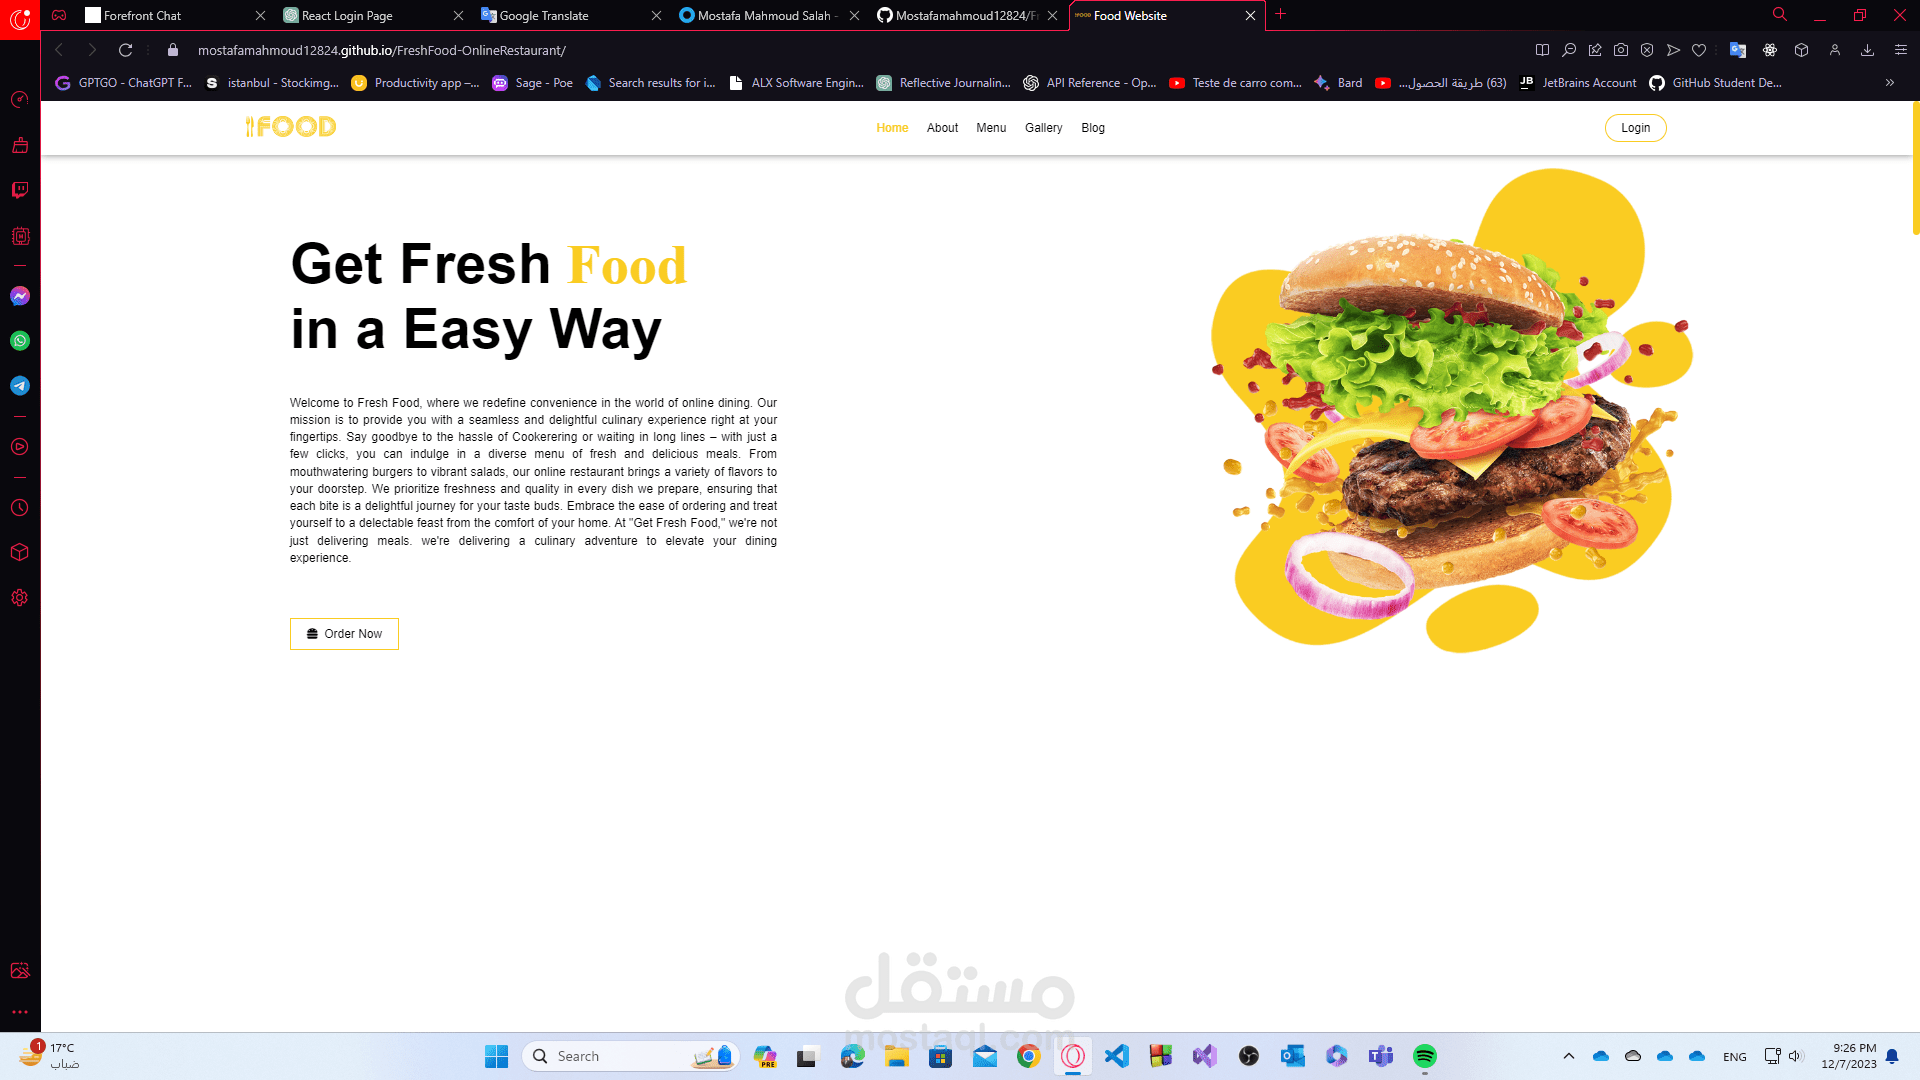Open Spotify from the taskbar
This screenshot has width=1920, height=1080.
coord(1424,1056)
